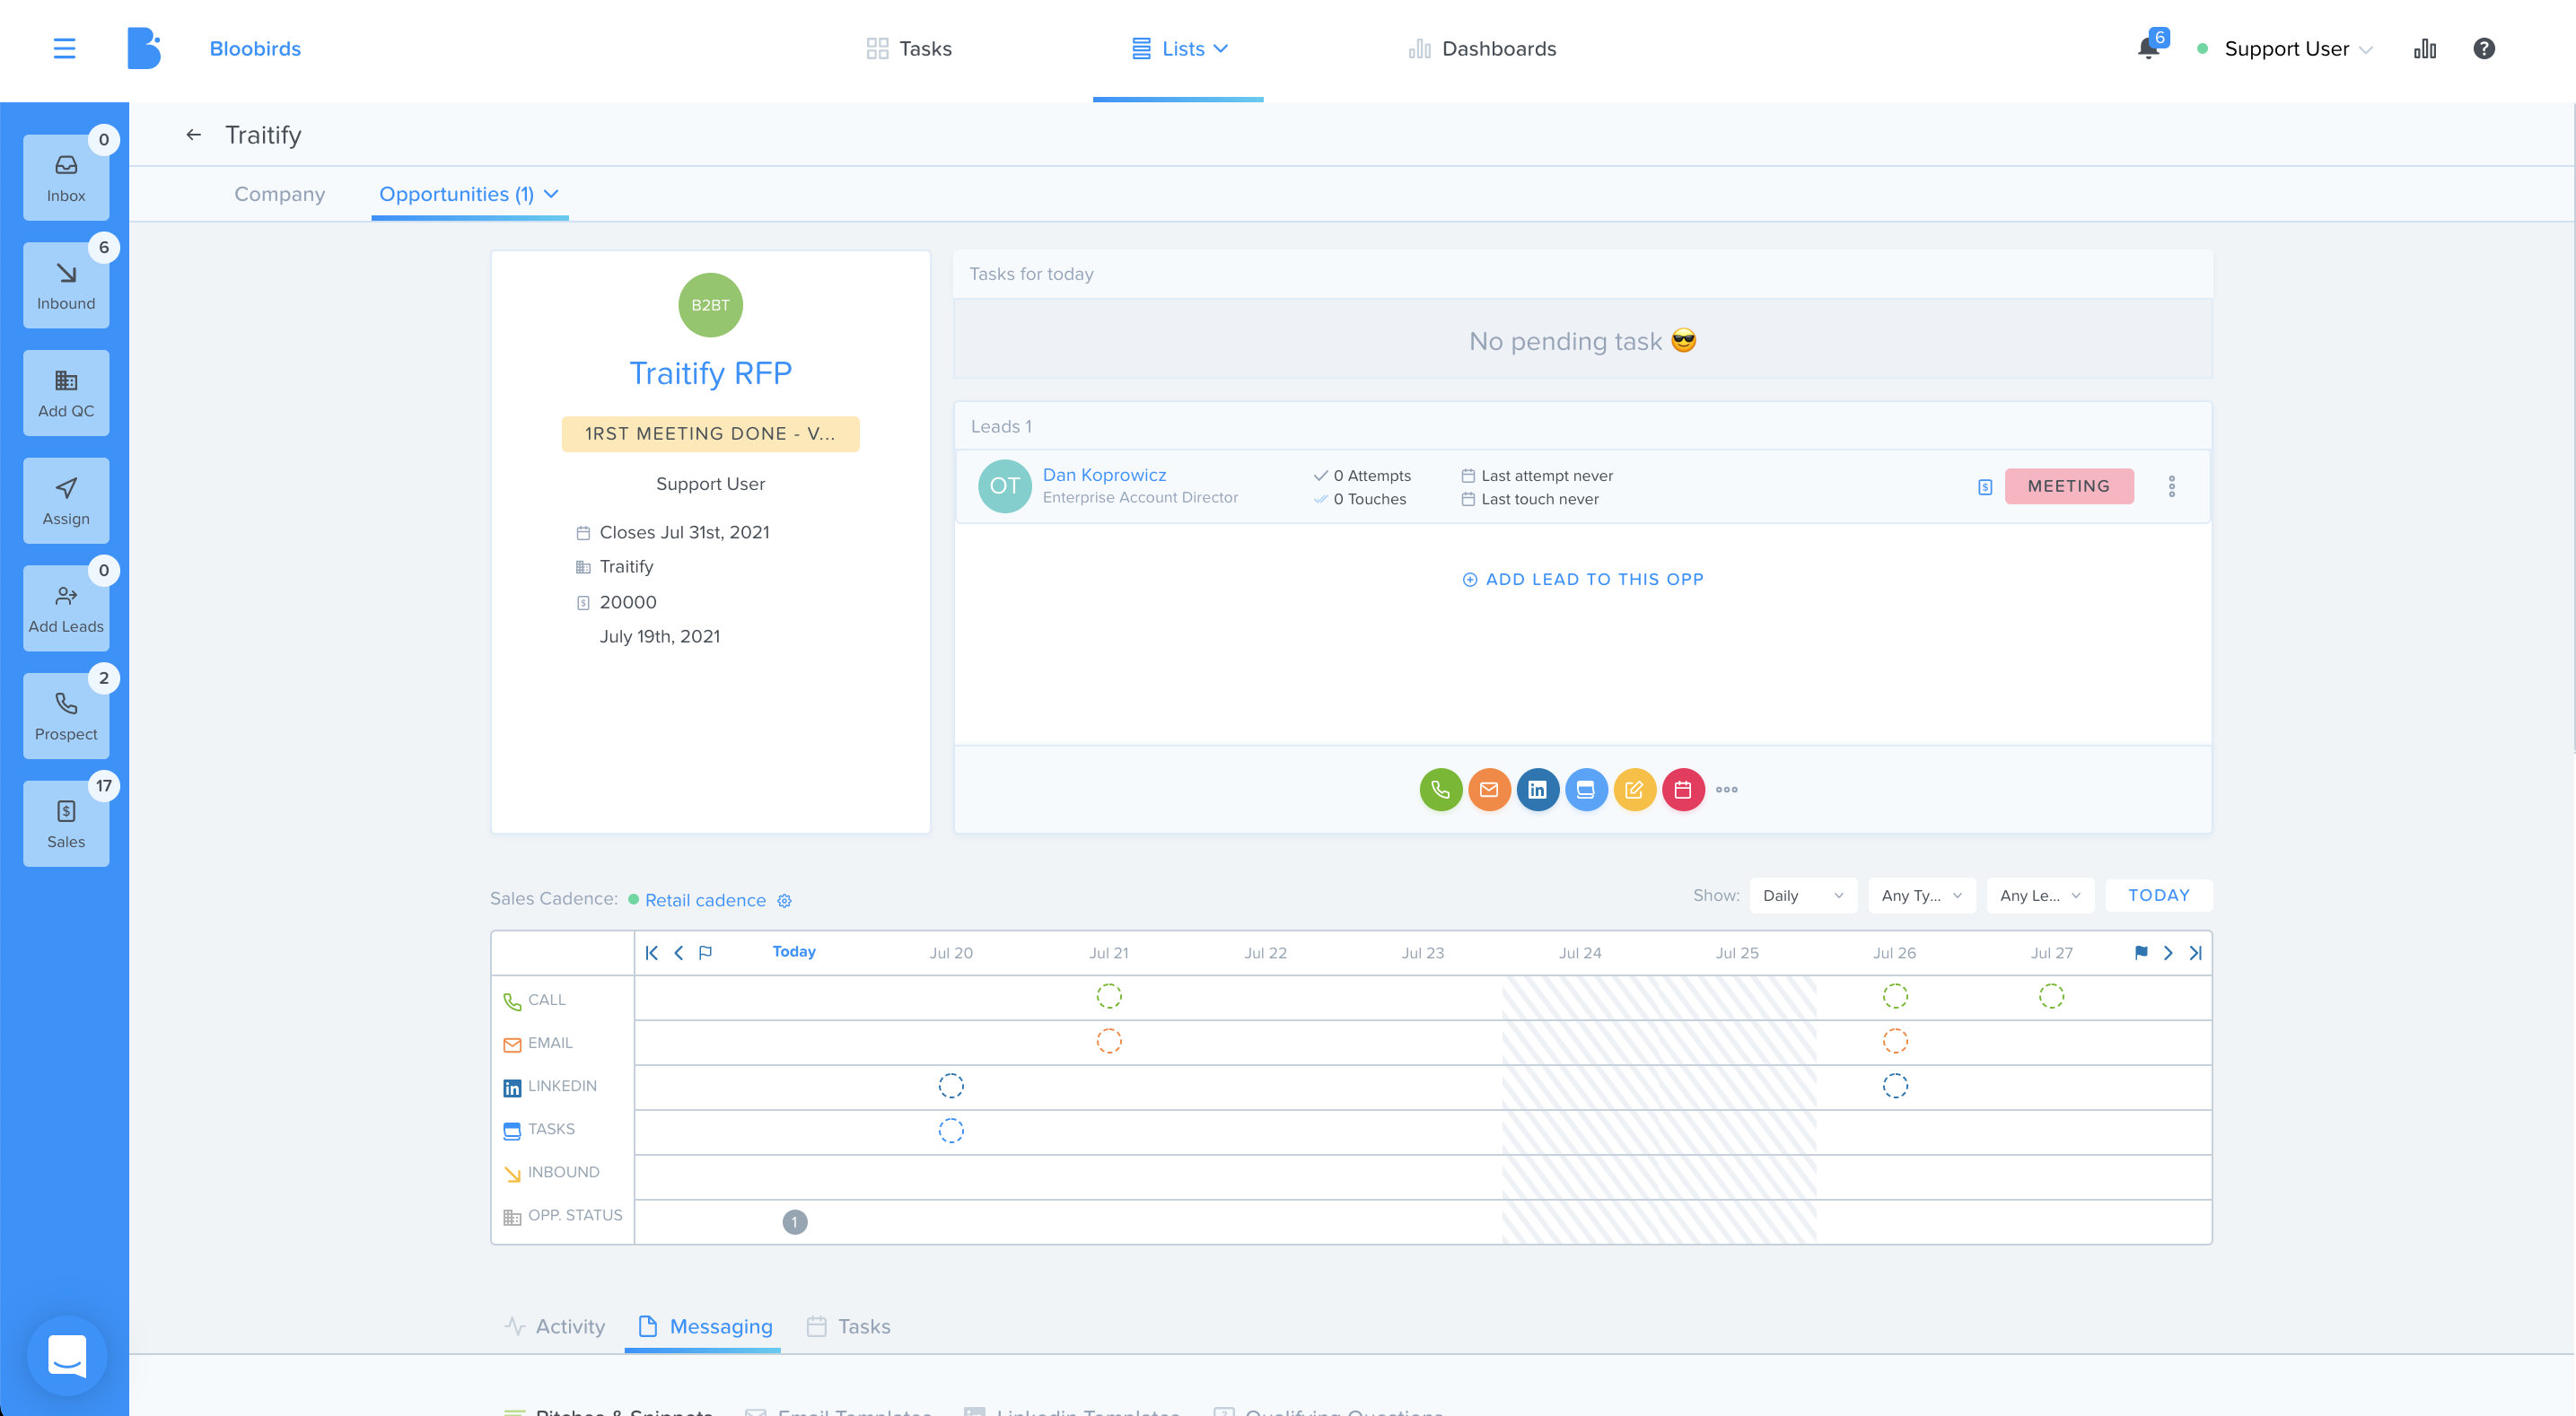Switch to the Activity tab
2576x1416 pixels.
tap(555, 1327)
